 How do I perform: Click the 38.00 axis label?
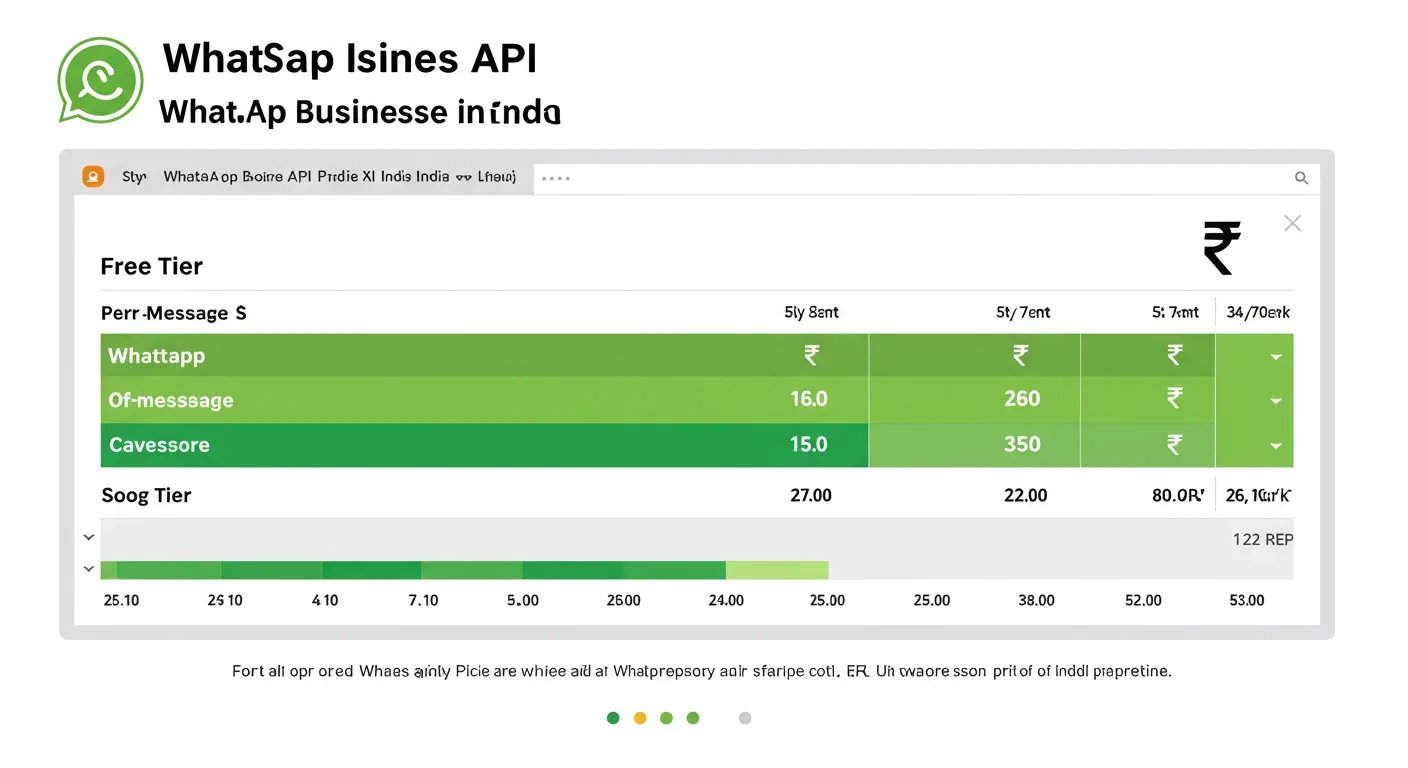point(1036,600)
